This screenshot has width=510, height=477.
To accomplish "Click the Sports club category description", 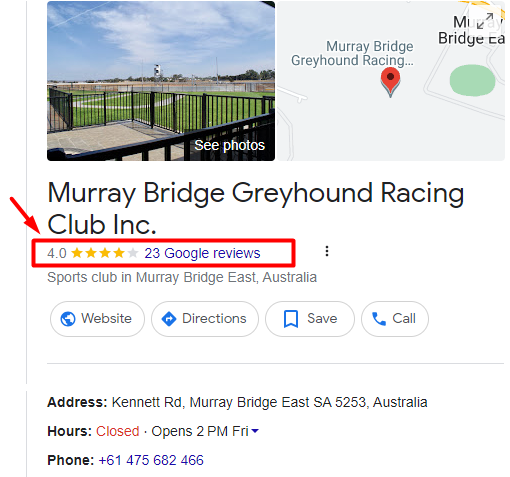I will click(x=182, y=277).
